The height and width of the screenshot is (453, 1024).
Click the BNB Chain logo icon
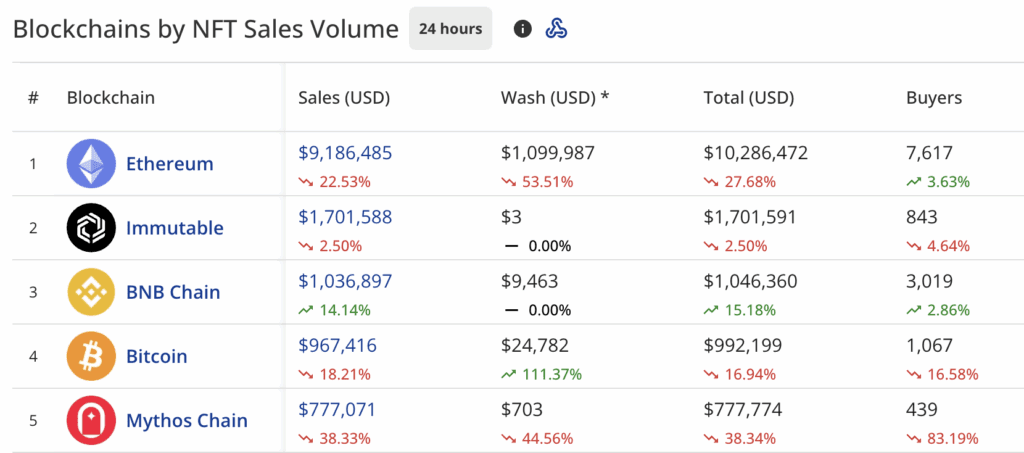(91, 292)
